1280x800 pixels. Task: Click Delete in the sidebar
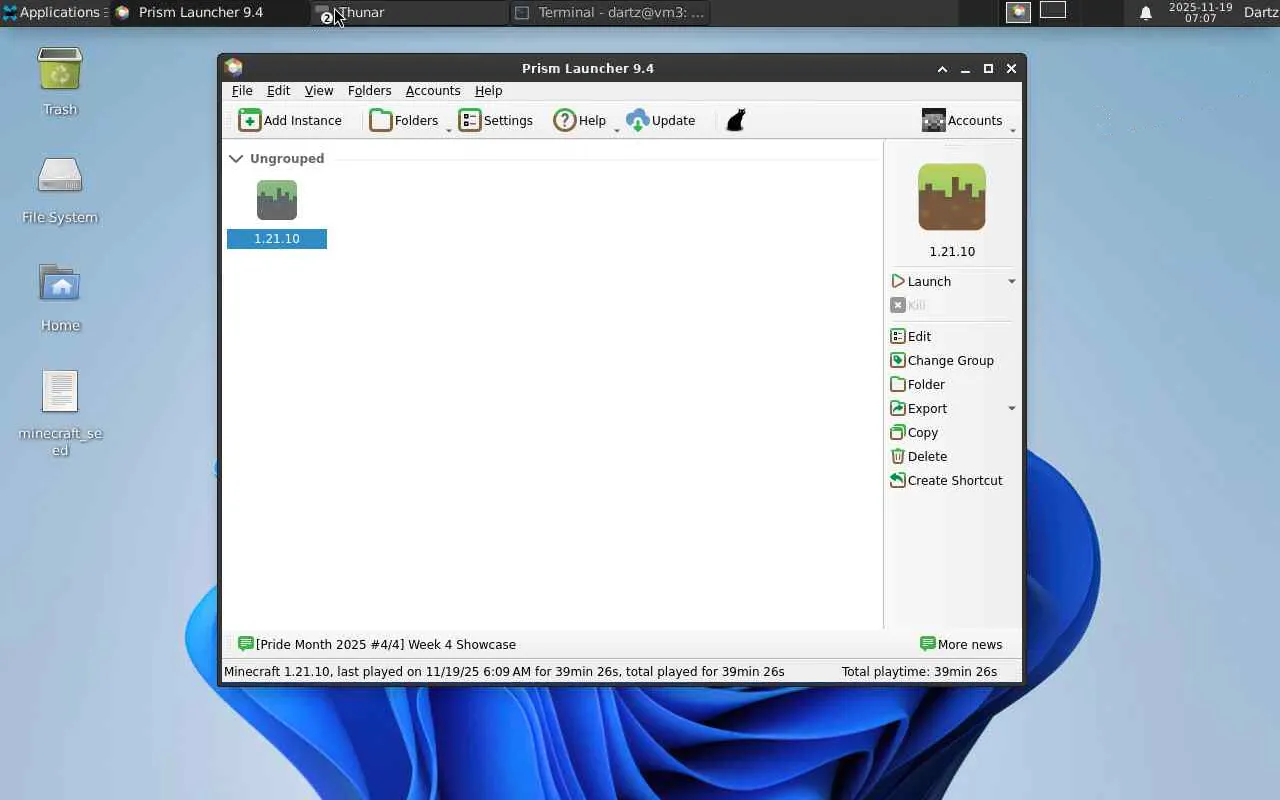[x=919, y=457]
